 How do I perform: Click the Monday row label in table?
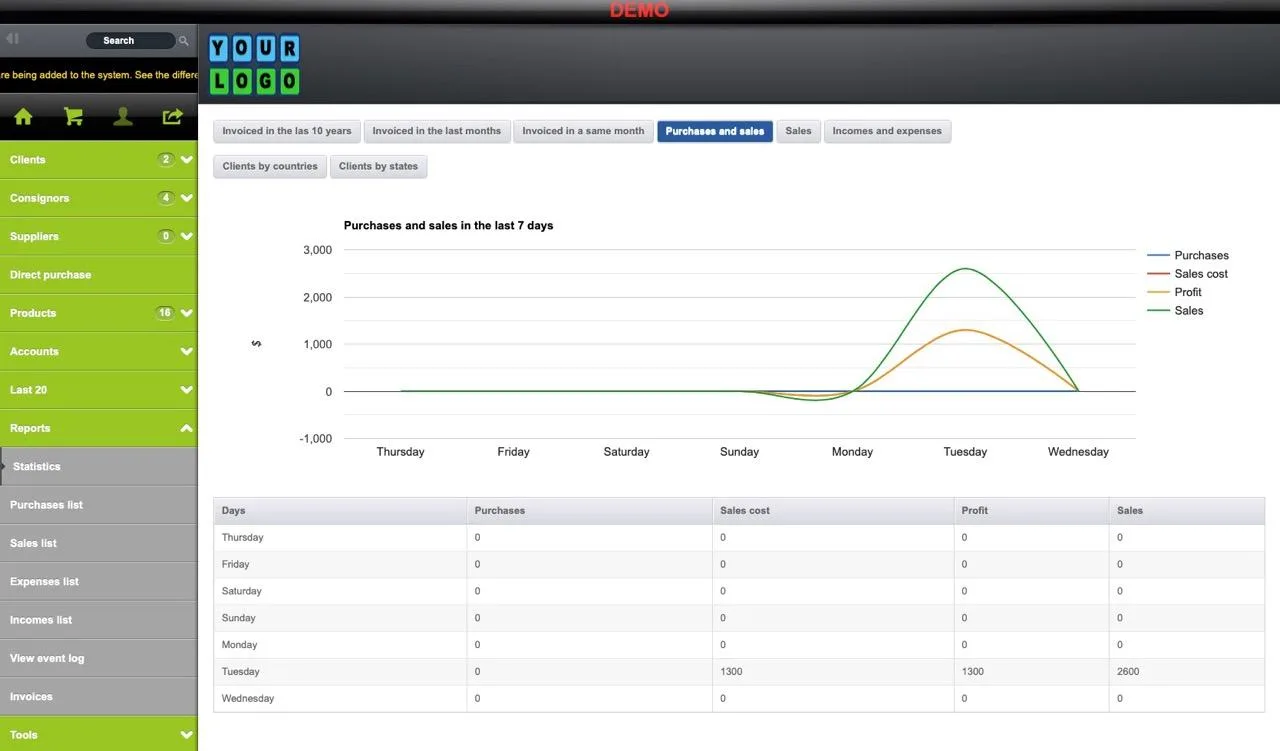click(240, 645)
